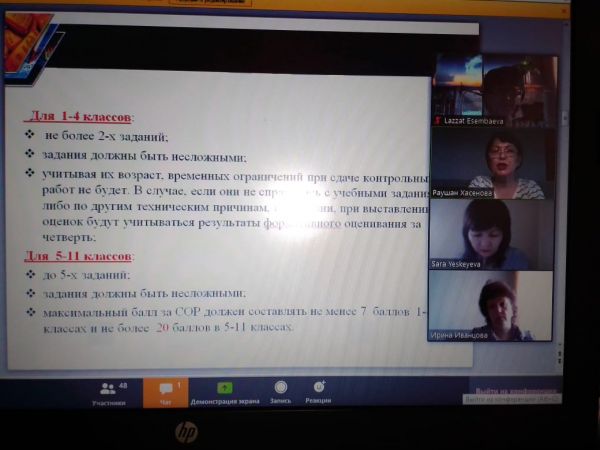The width and height of the screenshot is (600, 450).
Task: Start Демонстрация экрана screen sharing
Action: tap(226, 391)
